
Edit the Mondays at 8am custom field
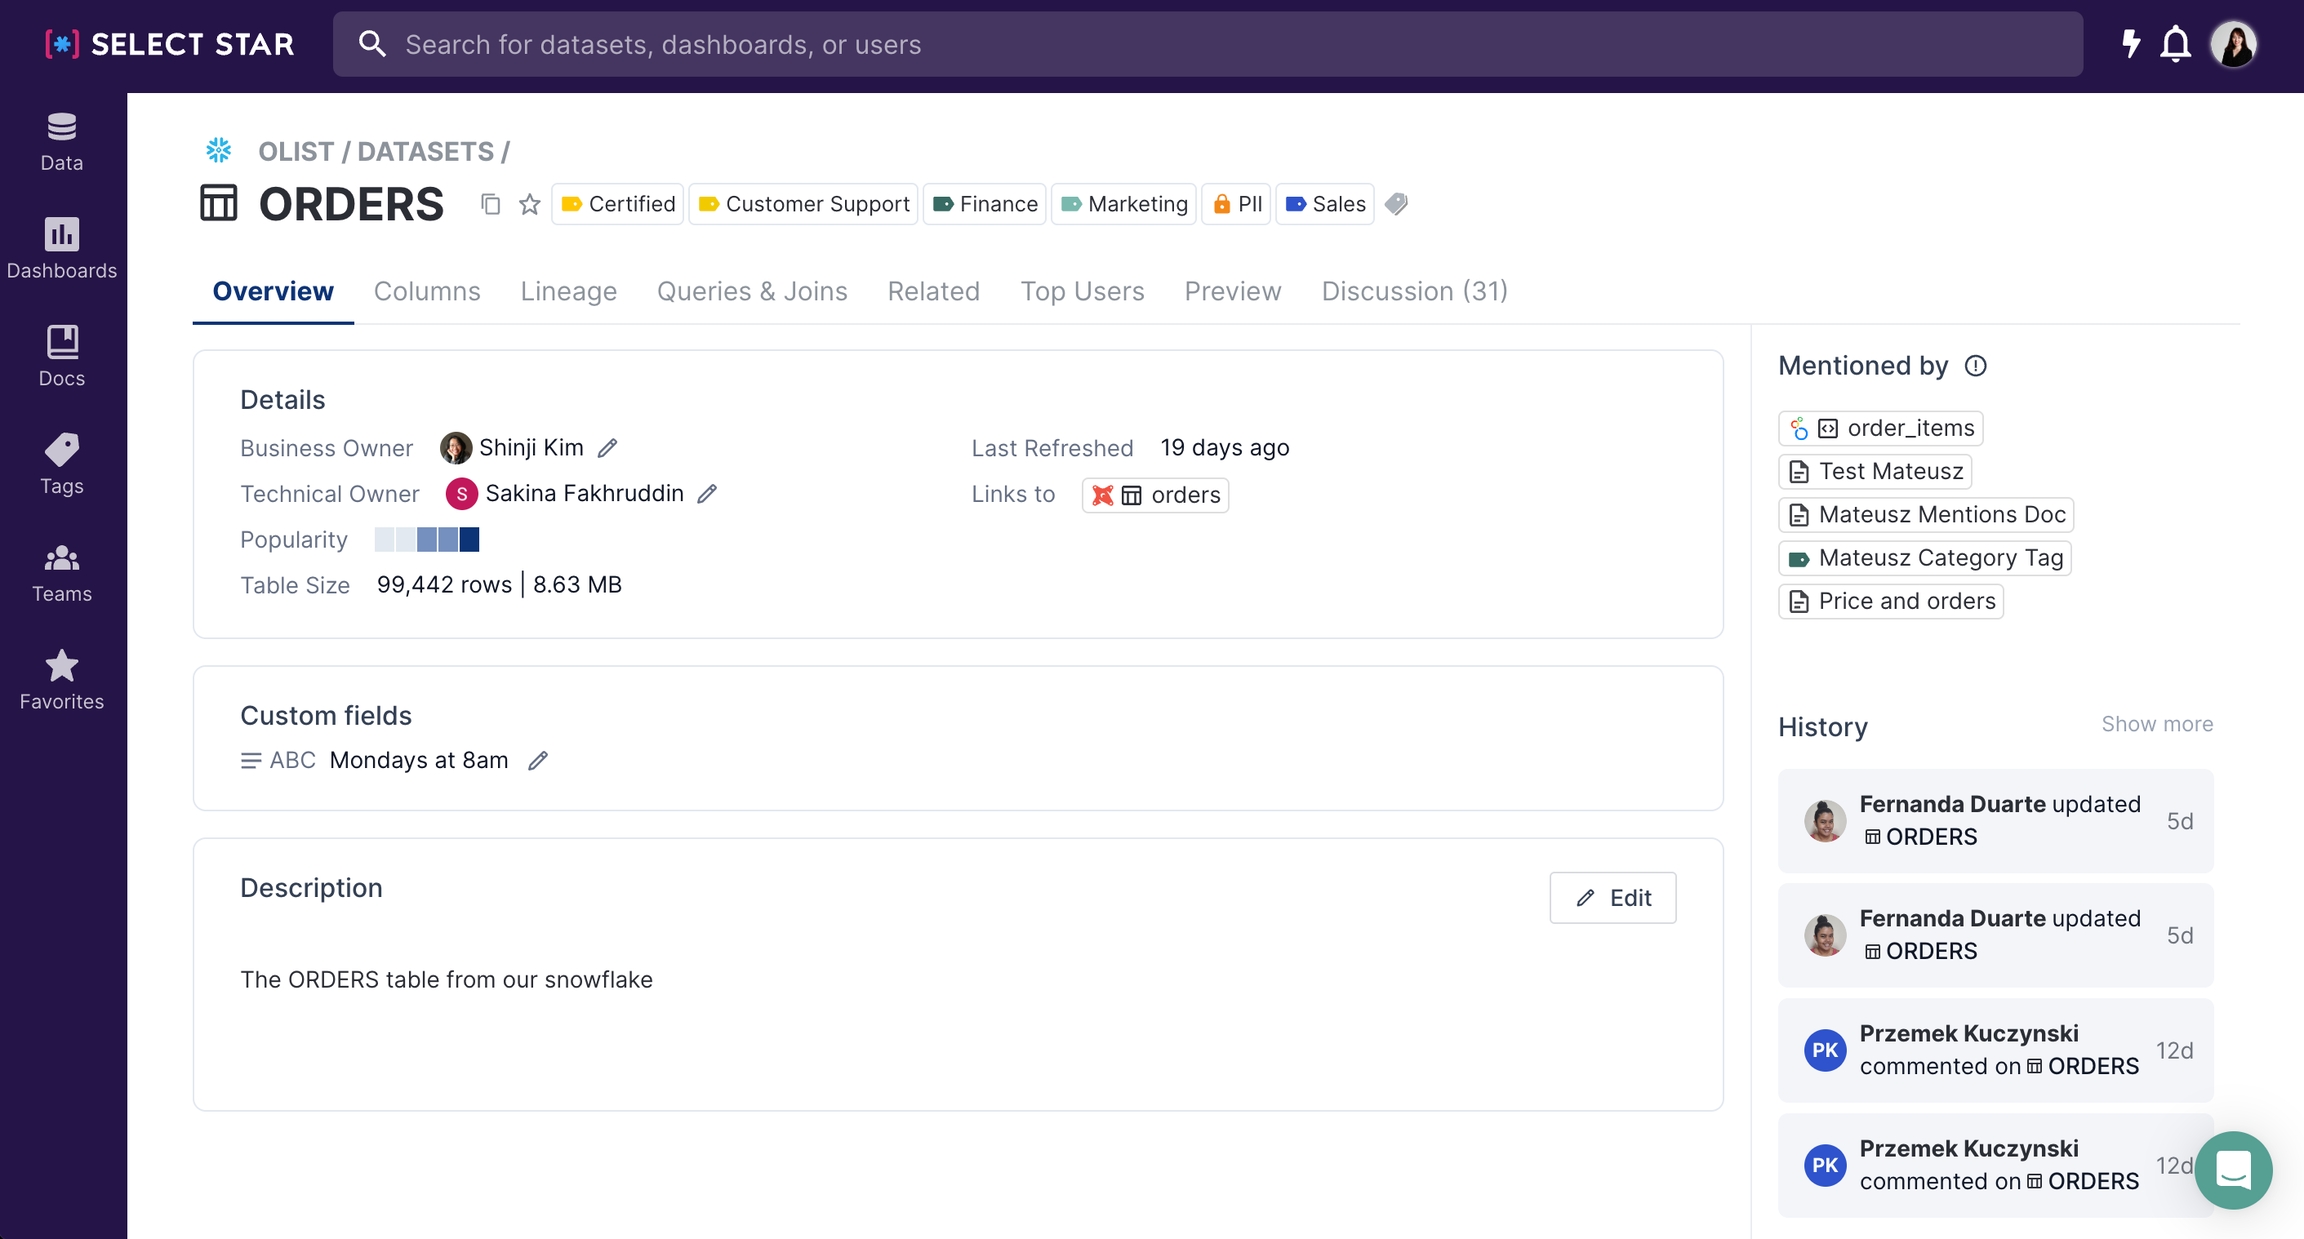tap(538, 761)
